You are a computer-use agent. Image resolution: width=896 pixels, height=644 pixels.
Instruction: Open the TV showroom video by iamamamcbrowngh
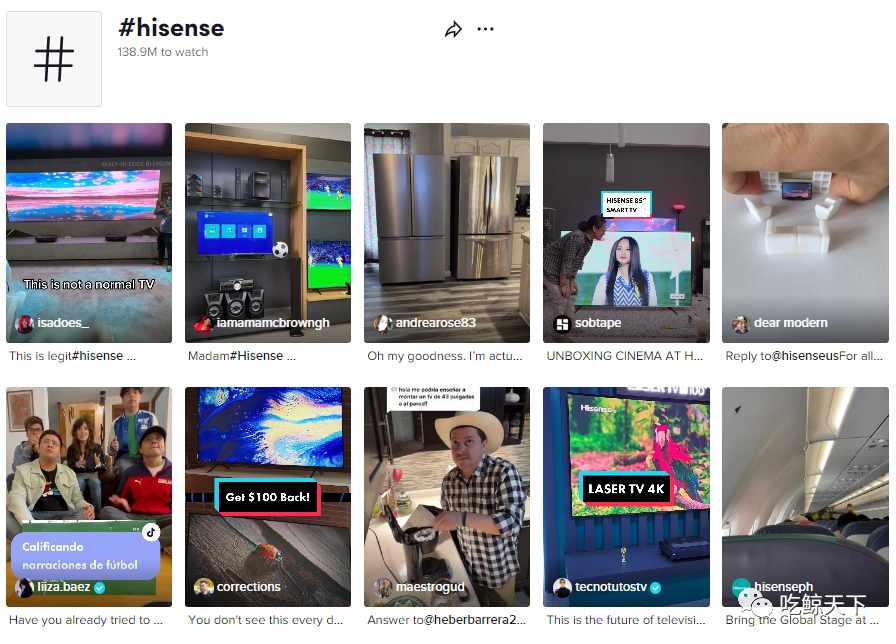tap(268, 233)
